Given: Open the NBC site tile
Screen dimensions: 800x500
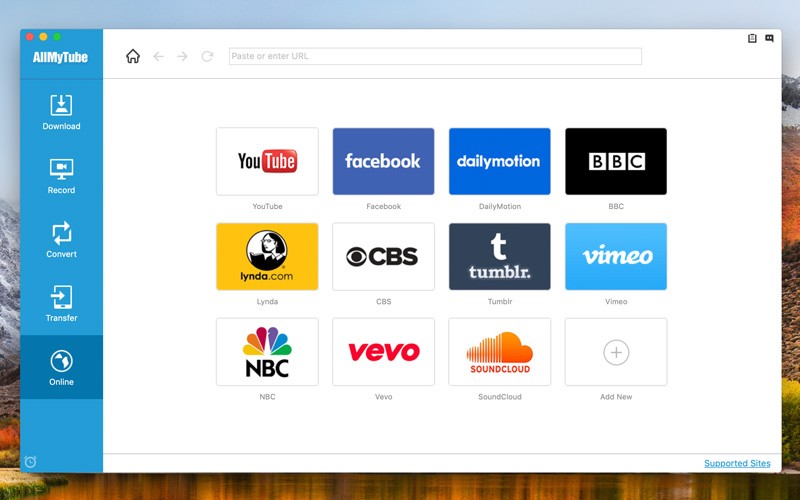Looking at the screenshot, I should point(267,352).
